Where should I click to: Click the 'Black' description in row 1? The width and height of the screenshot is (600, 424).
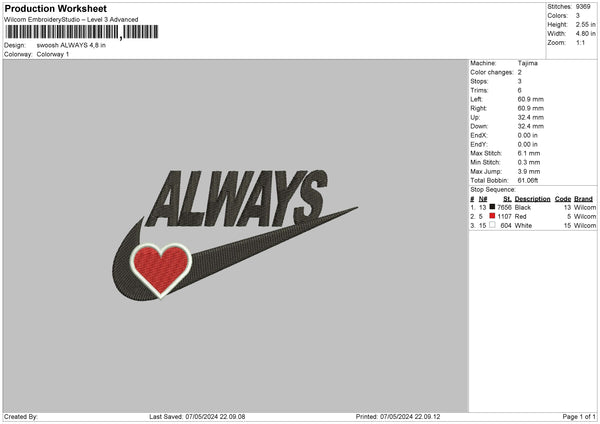[523, 207]
